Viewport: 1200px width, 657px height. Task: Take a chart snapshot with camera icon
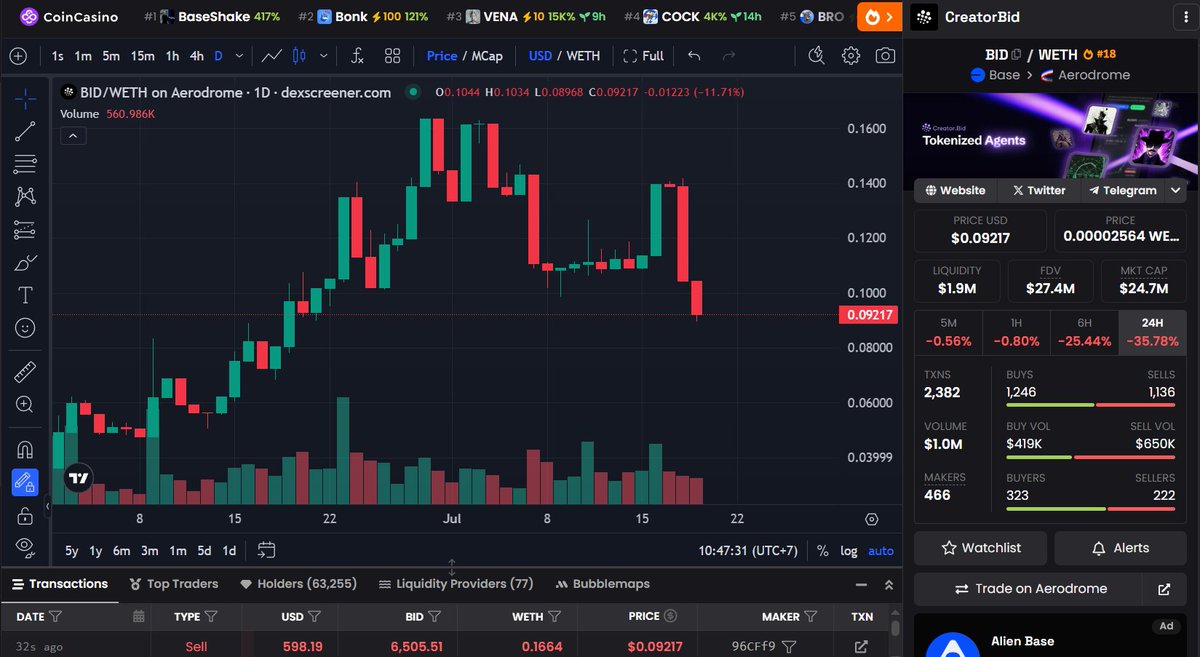point(885,56)
